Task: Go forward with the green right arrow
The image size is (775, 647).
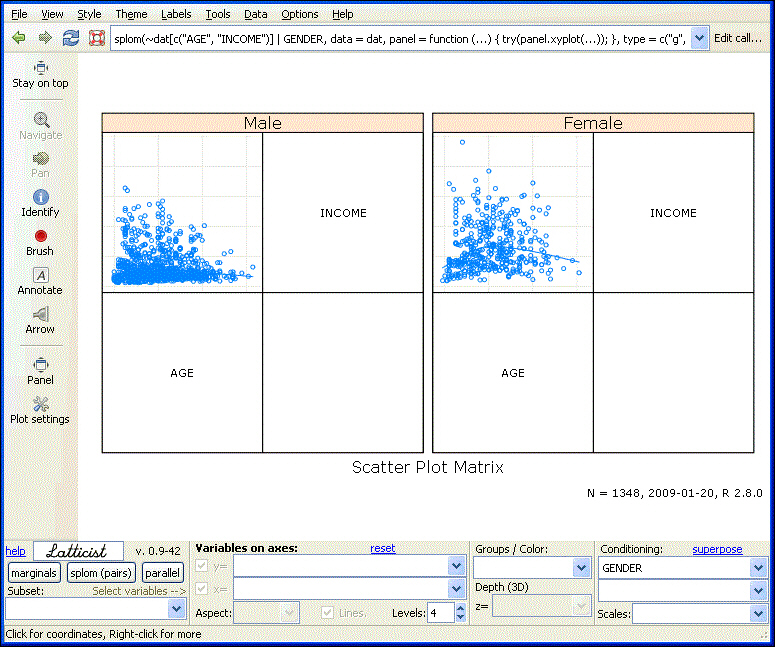Action: tap(45, 38)
